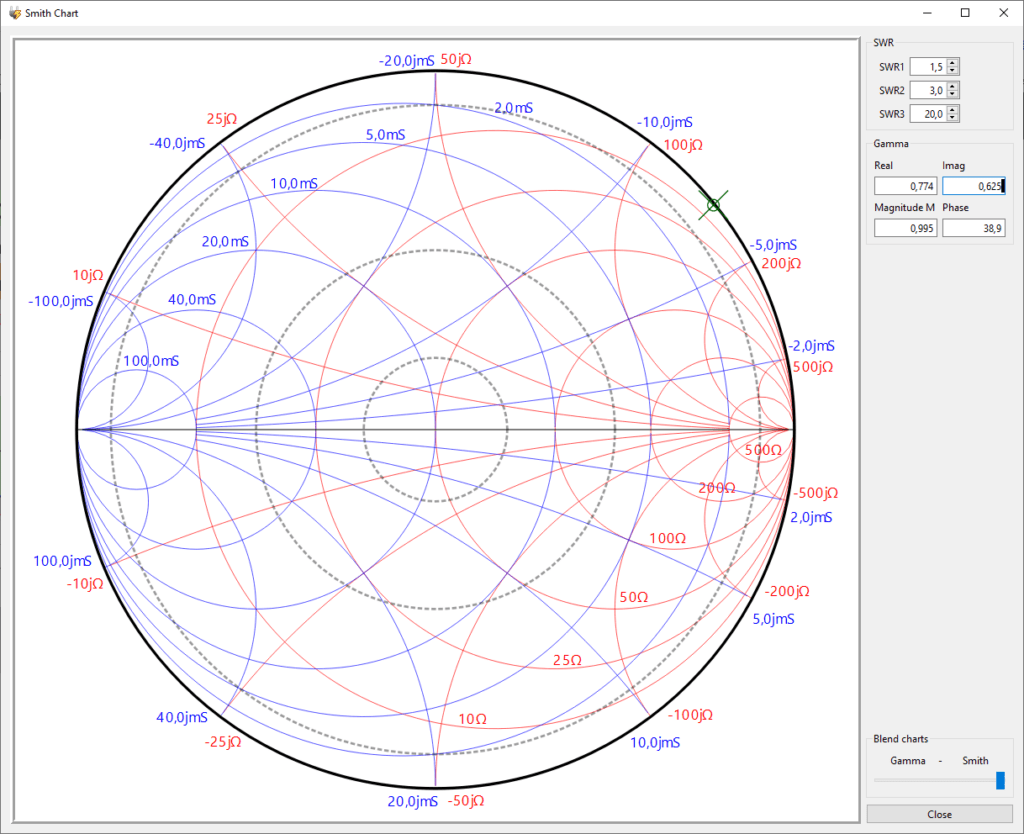Click the SWR1 input field showing 1,5

(928, 67)
